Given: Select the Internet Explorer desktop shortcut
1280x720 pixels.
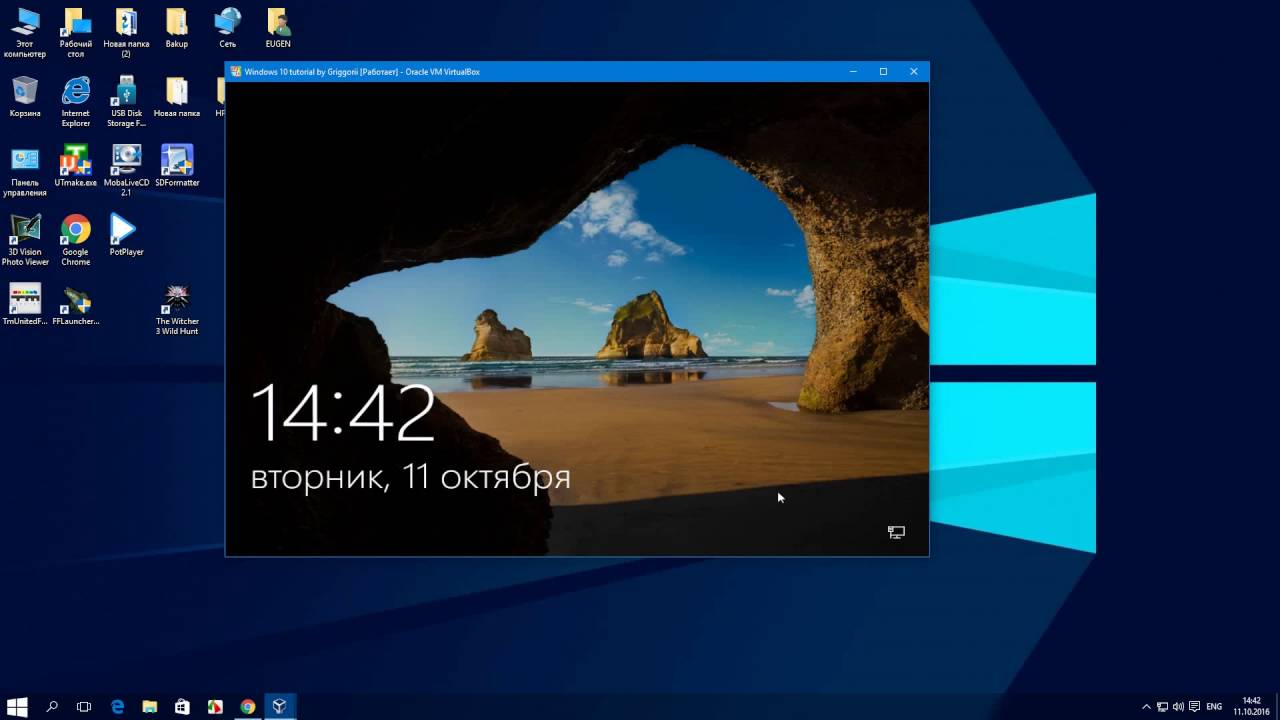Looking at the screenshot, I should (76, 101).
